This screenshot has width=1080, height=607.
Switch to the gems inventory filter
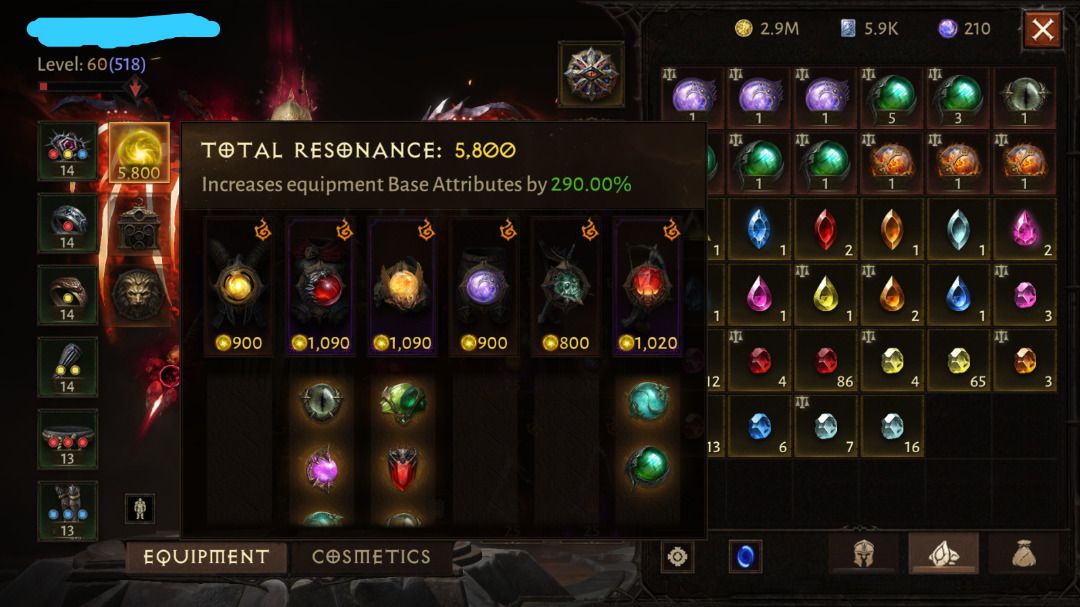944,553
